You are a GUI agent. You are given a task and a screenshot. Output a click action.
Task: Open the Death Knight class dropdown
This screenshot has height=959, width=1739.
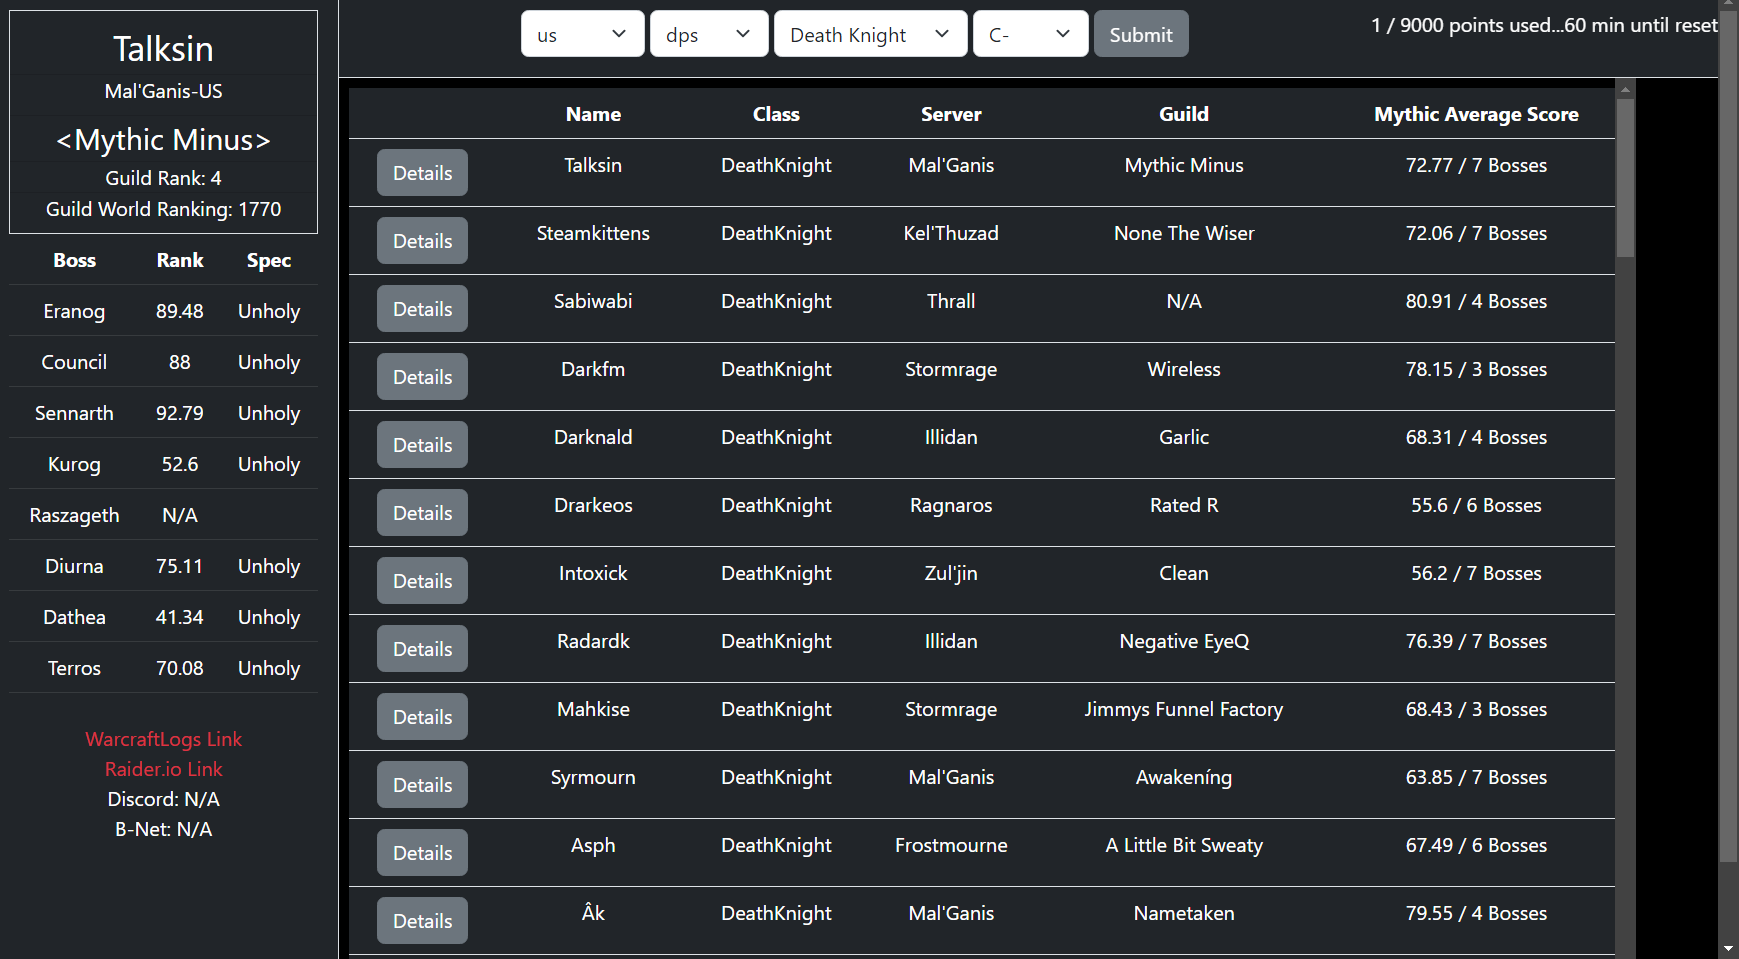point(869,34)
